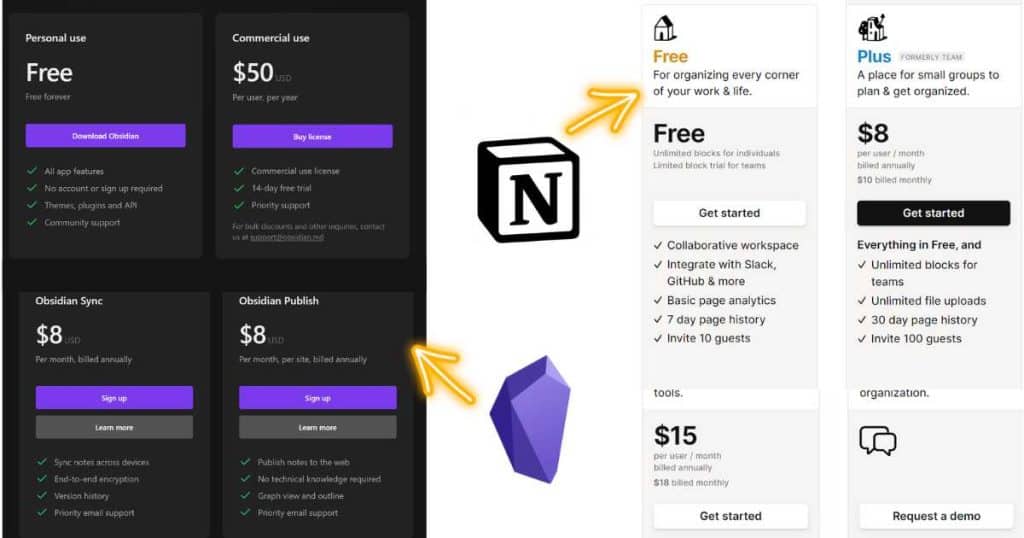Click Sign up under Obsidian Publish

click(x=317, y=398)
